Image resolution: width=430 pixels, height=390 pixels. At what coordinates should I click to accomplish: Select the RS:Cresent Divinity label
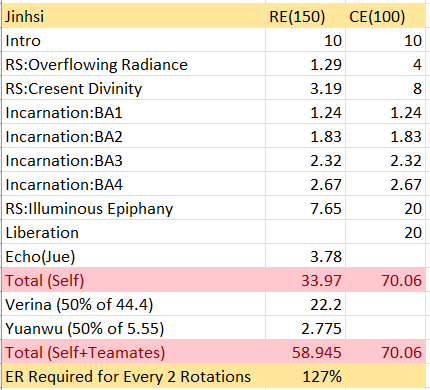(134, 88)
